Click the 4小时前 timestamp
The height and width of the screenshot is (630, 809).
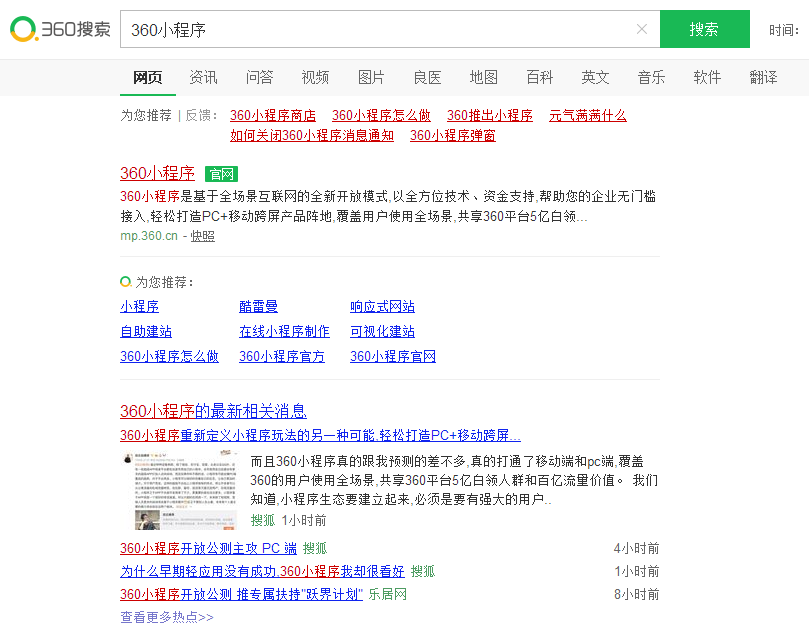(637, 548)
